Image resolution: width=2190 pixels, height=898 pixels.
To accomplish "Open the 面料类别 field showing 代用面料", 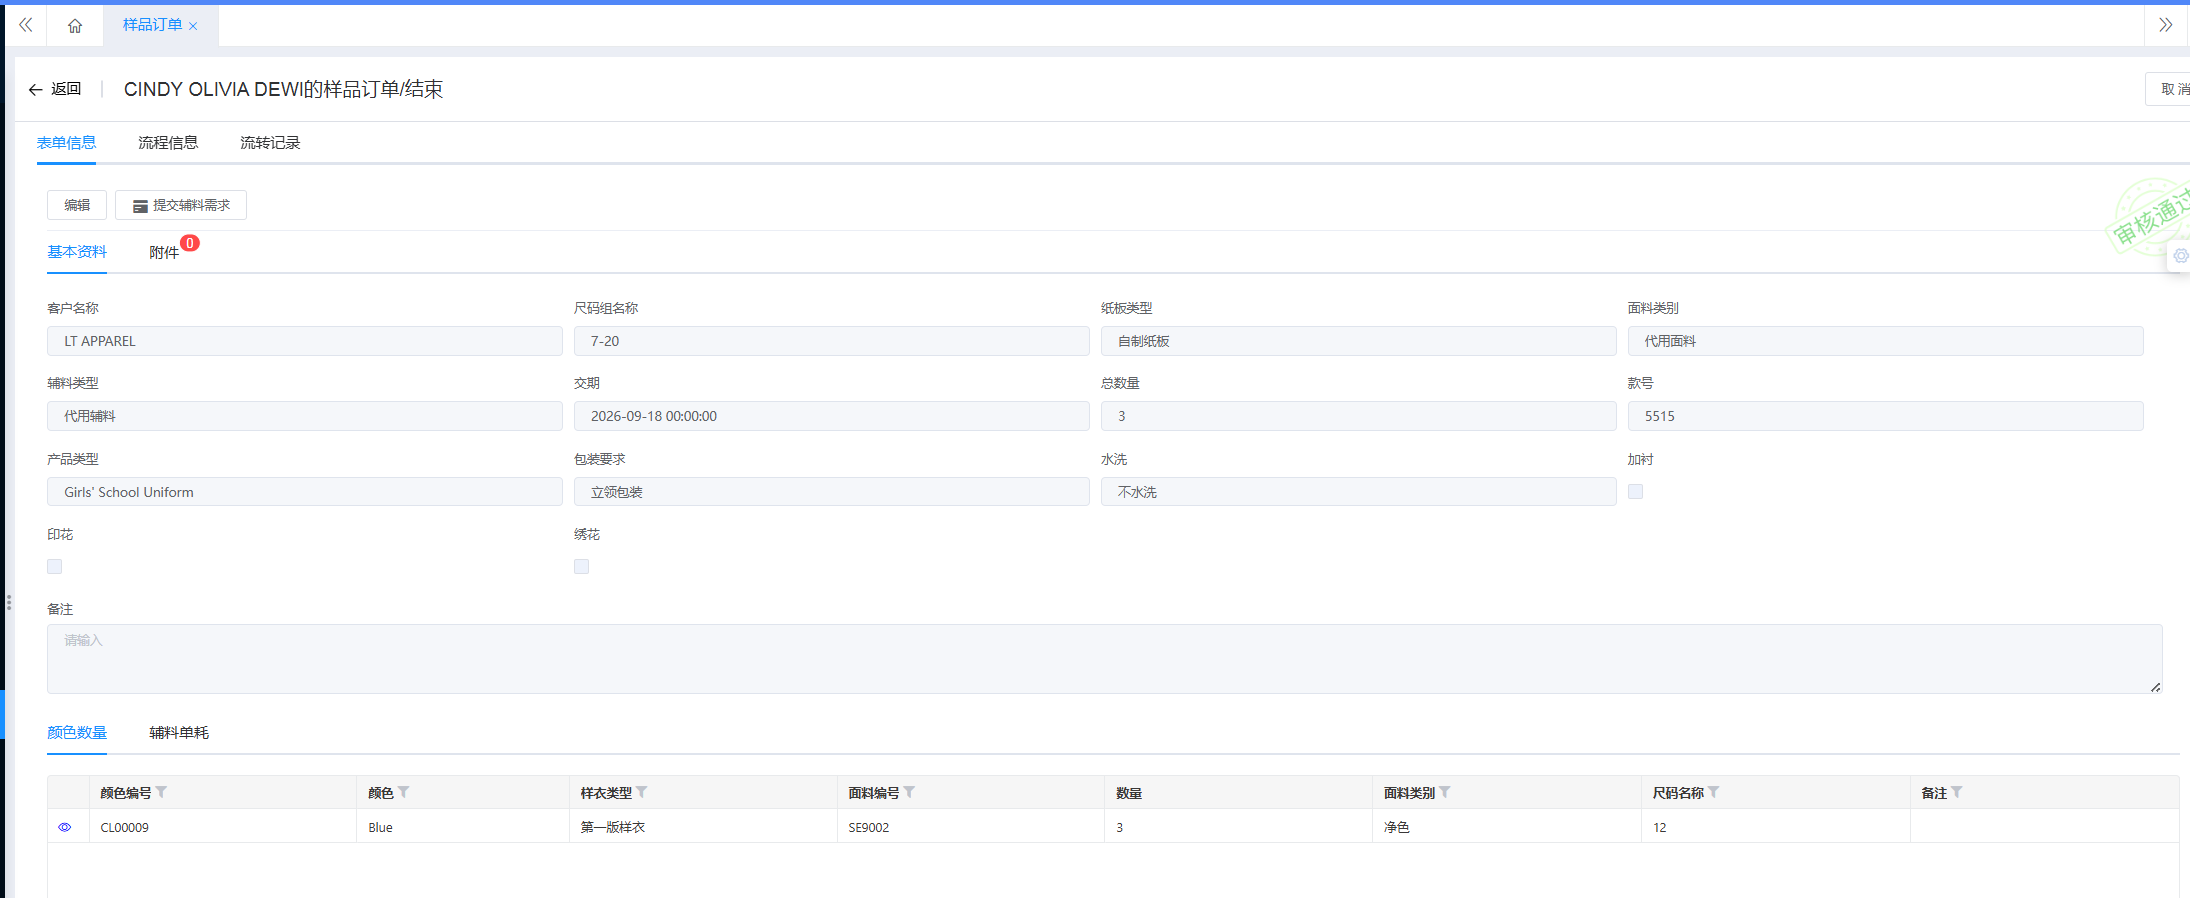I will click(x=1885, y=341).
